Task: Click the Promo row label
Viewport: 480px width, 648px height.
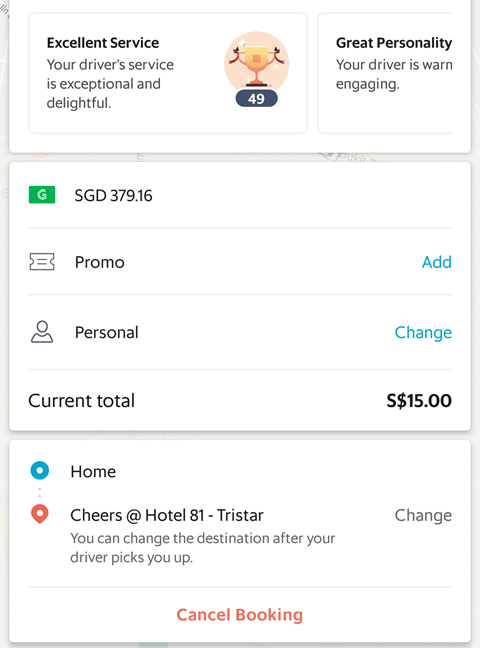Action: pos(100,262)
